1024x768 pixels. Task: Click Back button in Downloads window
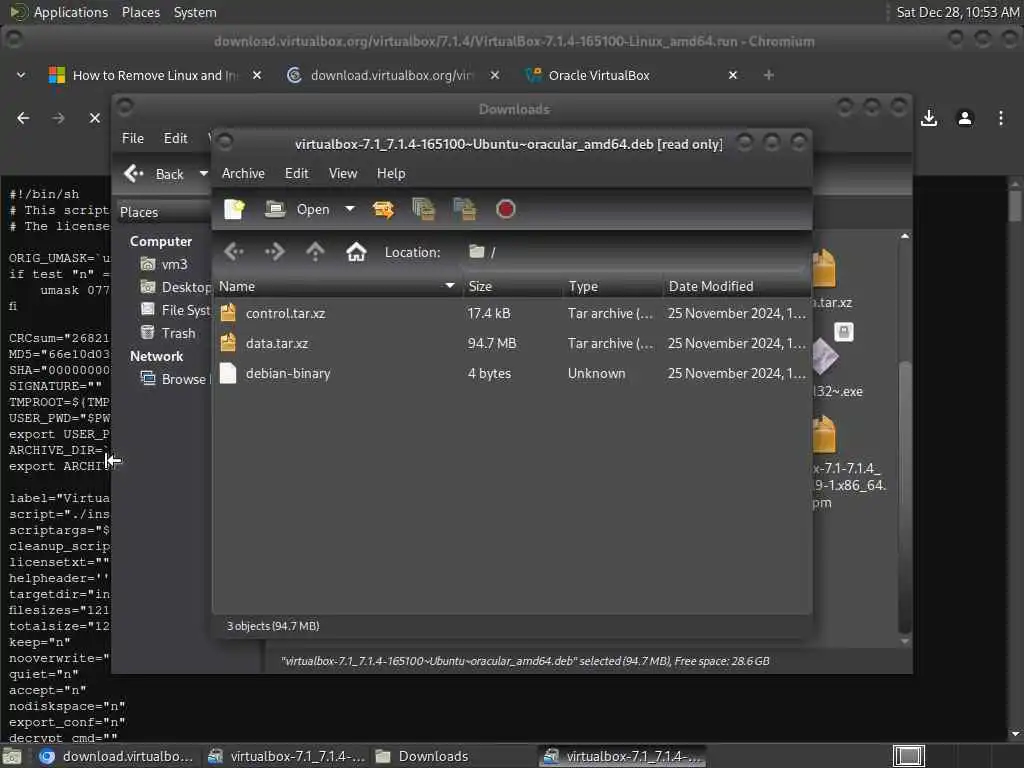click(155, 174)
